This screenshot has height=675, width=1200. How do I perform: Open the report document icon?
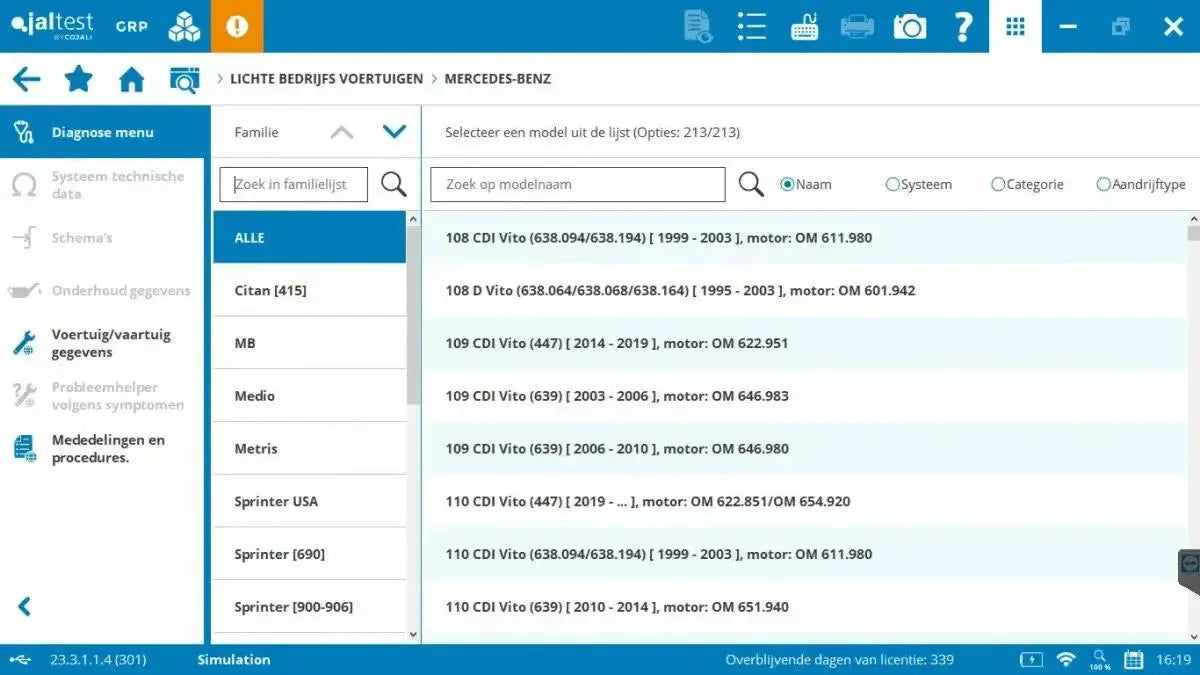tap(697, 26)
